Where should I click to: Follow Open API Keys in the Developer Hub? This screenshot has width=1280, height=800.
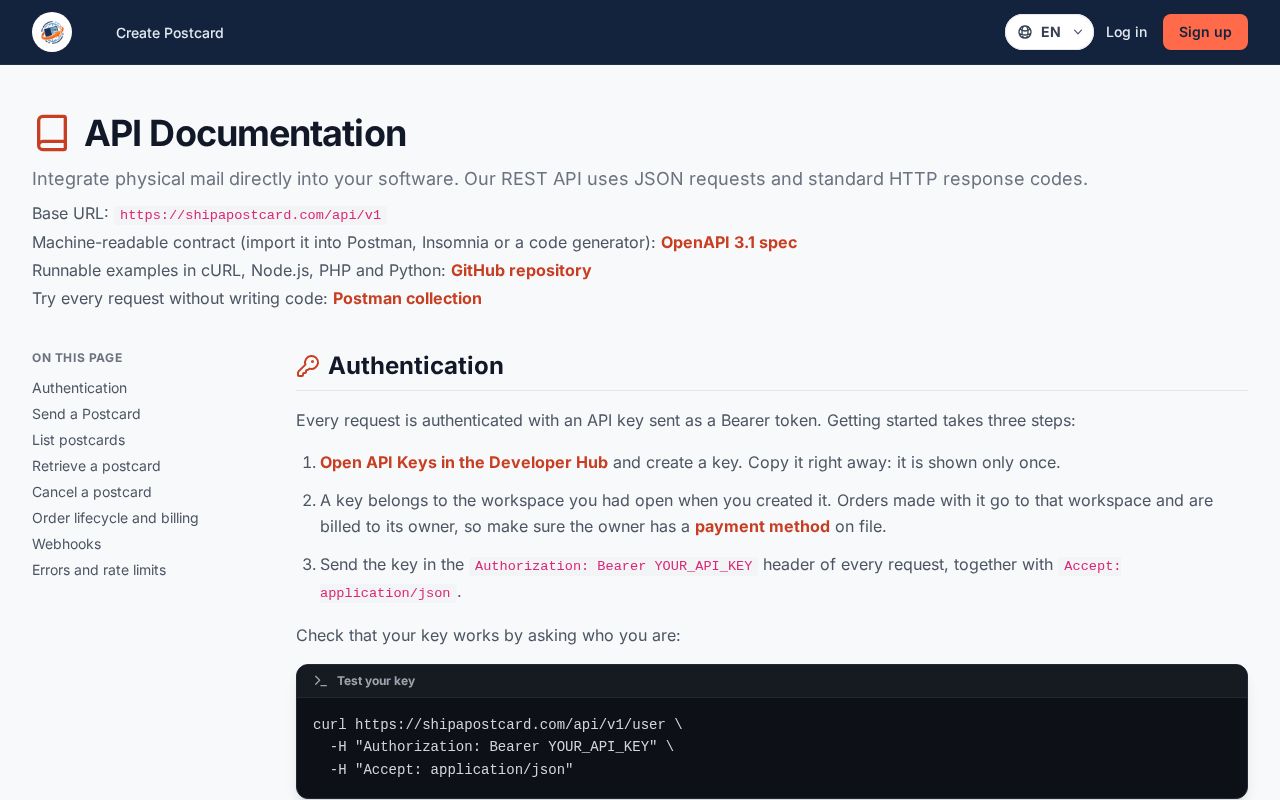464,462
